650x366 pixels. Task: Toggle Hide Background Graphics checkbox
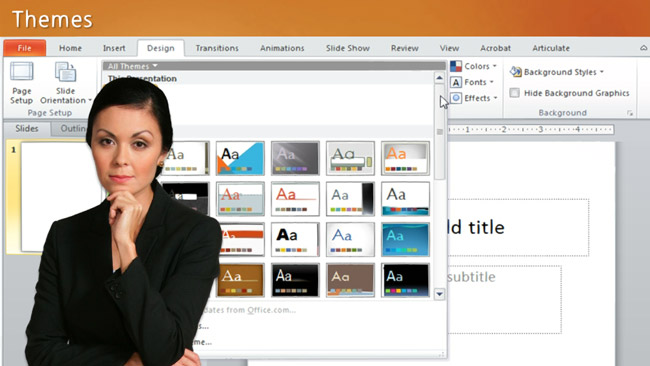tap(514, 93)
